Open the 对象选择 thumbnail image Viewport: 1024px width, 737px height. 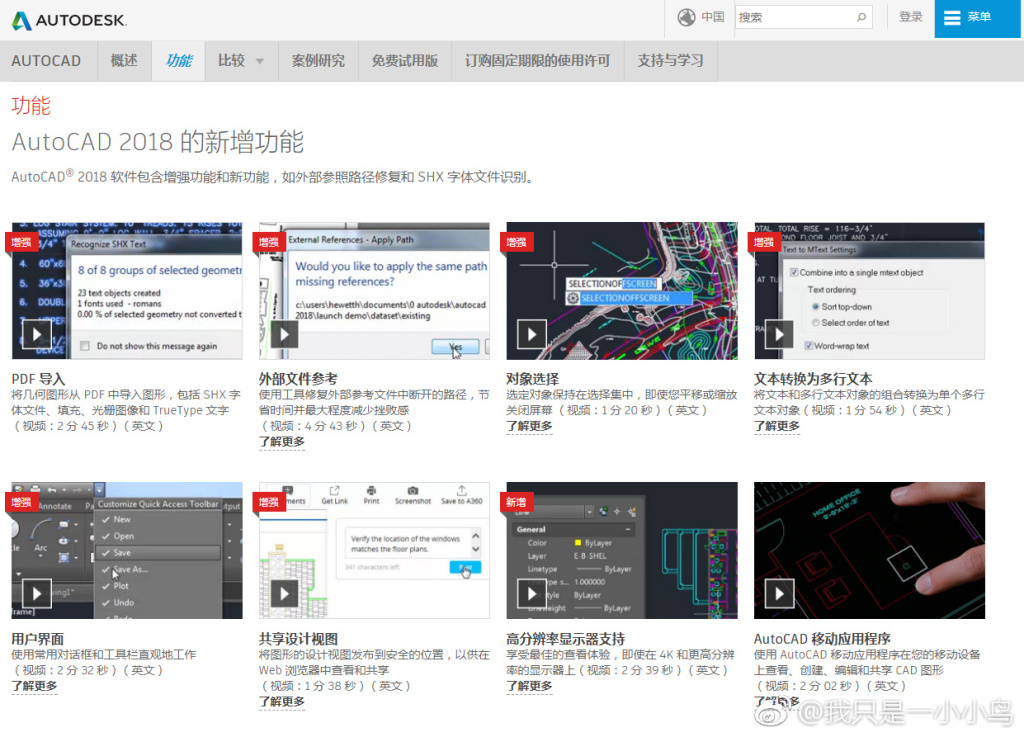[622, 290]
